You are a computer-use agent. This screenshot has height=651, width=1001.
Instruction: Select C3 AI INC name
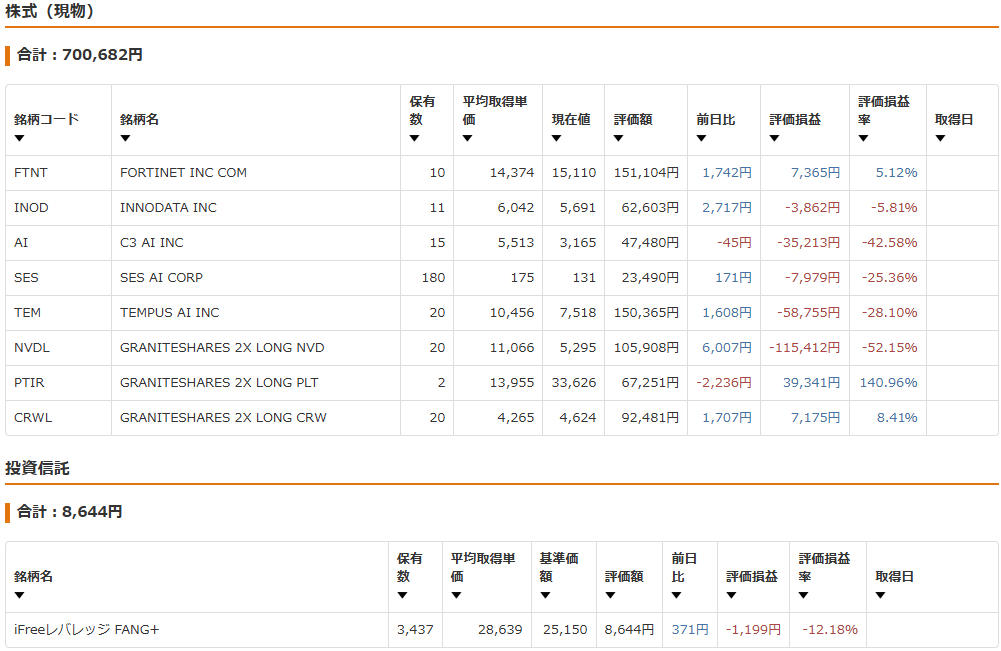pyautogui.click(x=152, y=243)
